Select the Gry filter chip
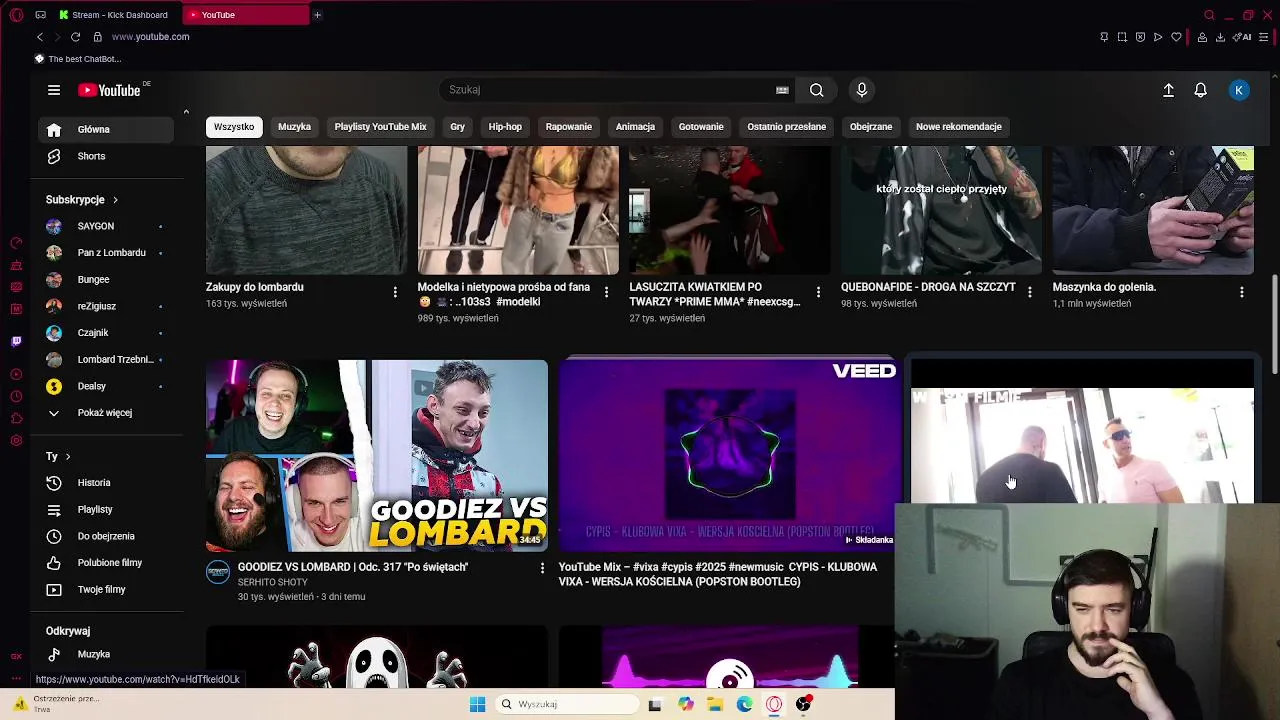Viewport: 1280px width, 720px height. tap(457, 127)
